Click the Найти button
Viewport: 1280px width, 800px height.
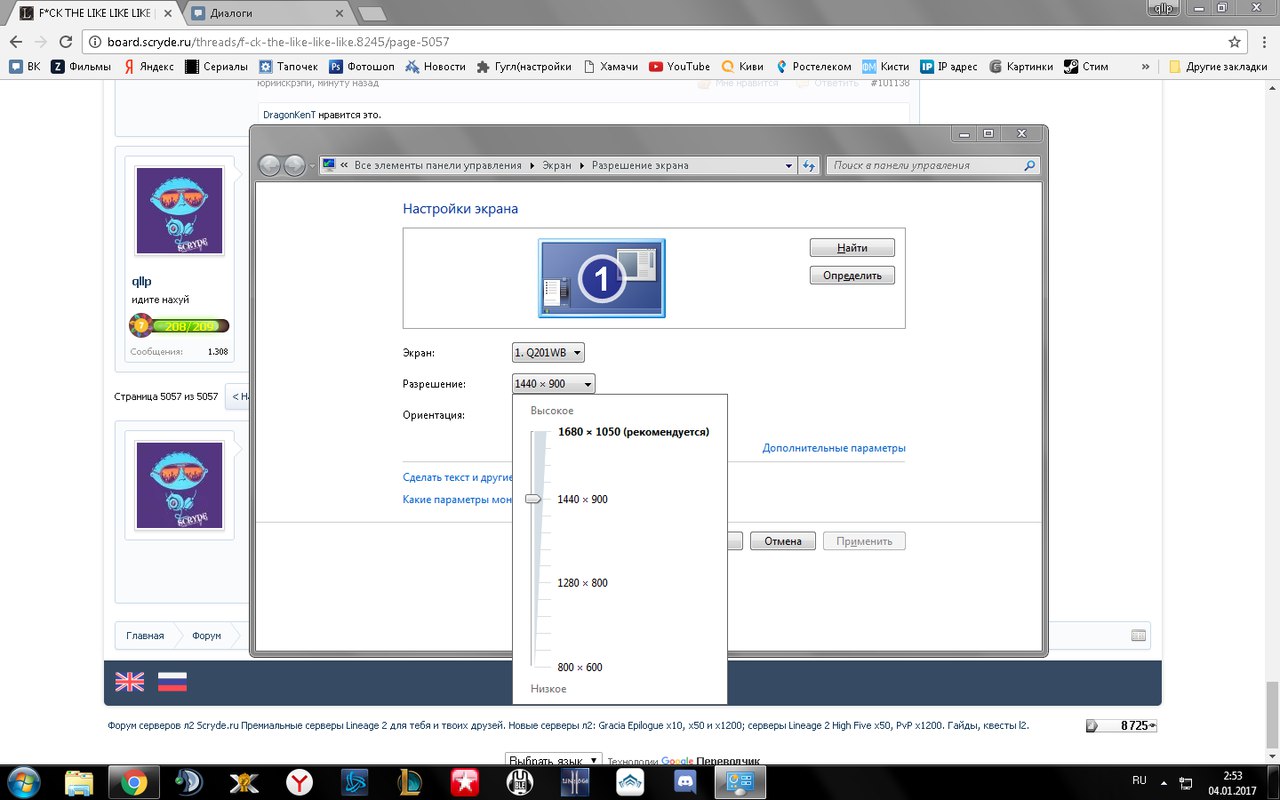tap(852, 247)
